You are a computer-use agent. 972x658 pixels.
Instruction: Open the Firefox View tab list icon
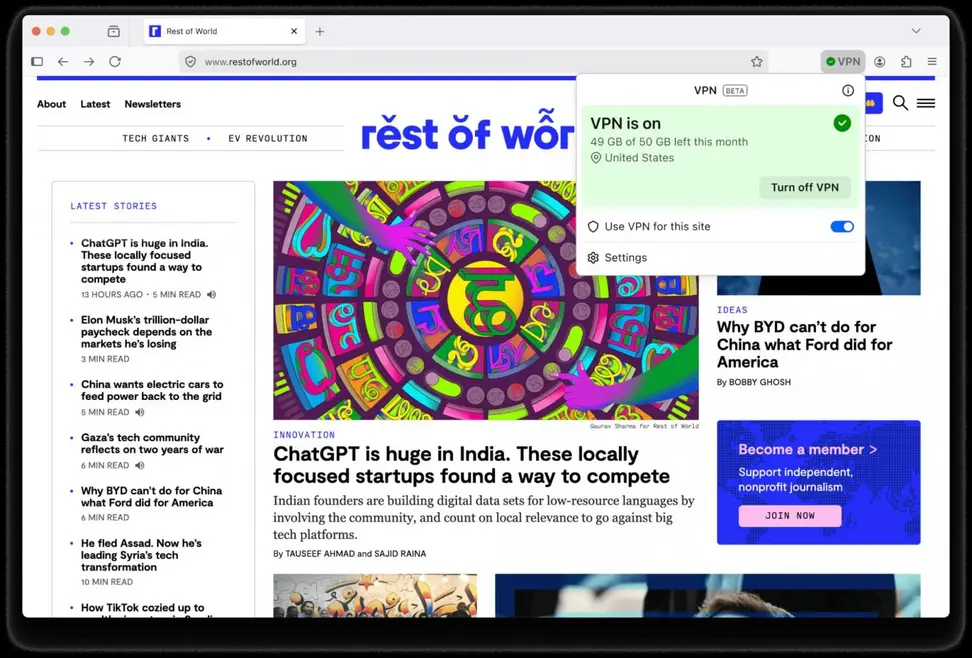[113, 31]
